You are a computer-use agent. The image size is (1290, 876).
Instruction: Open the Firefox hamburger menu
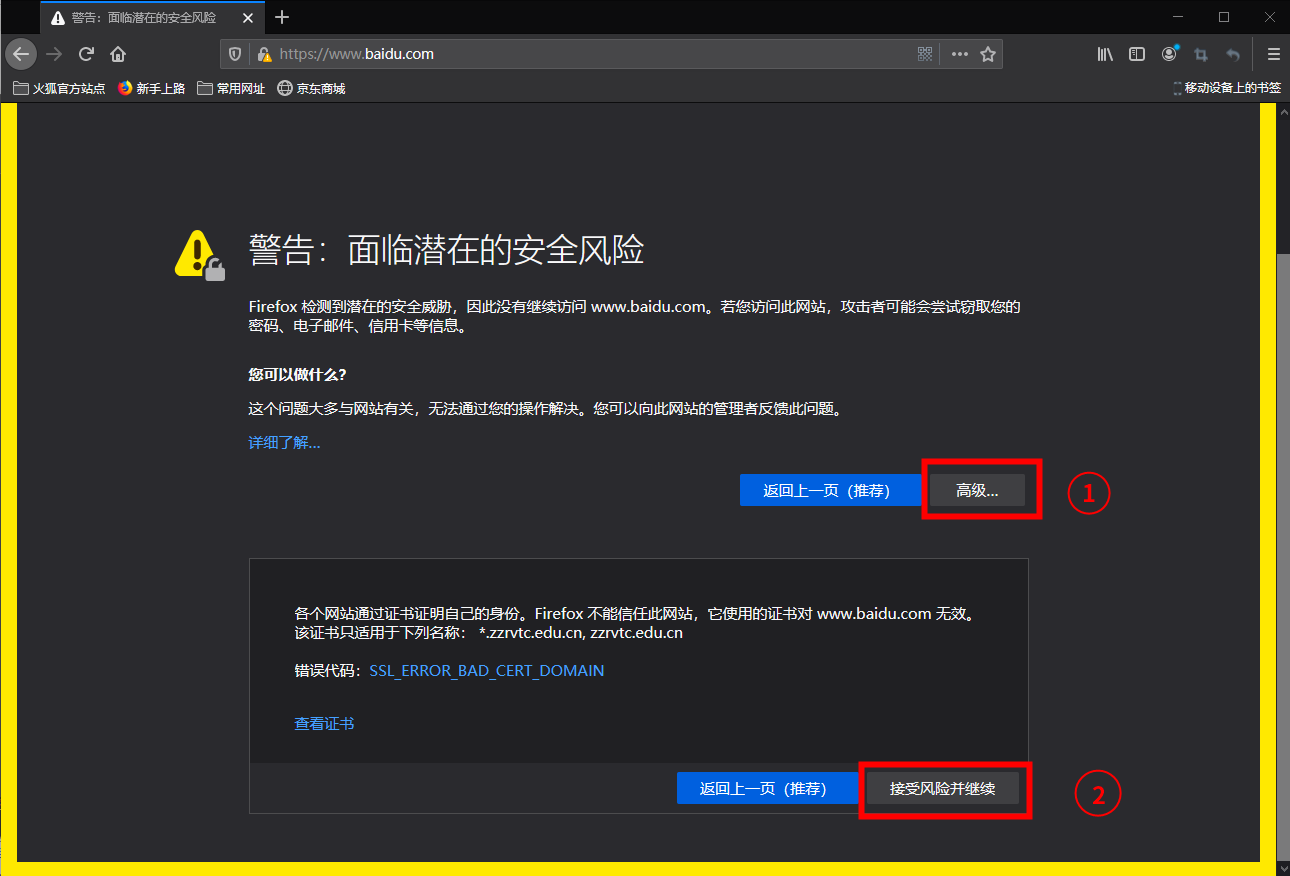[x=1273, y=54]
